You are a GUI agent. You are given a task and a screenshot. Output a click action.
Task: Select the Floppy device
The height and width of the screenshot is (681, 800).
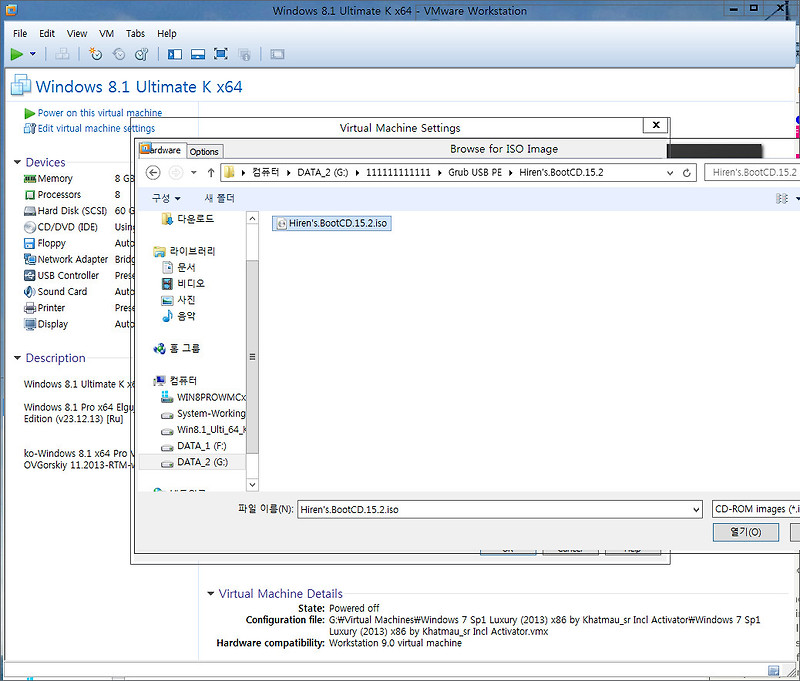click(x=52, y=243)
